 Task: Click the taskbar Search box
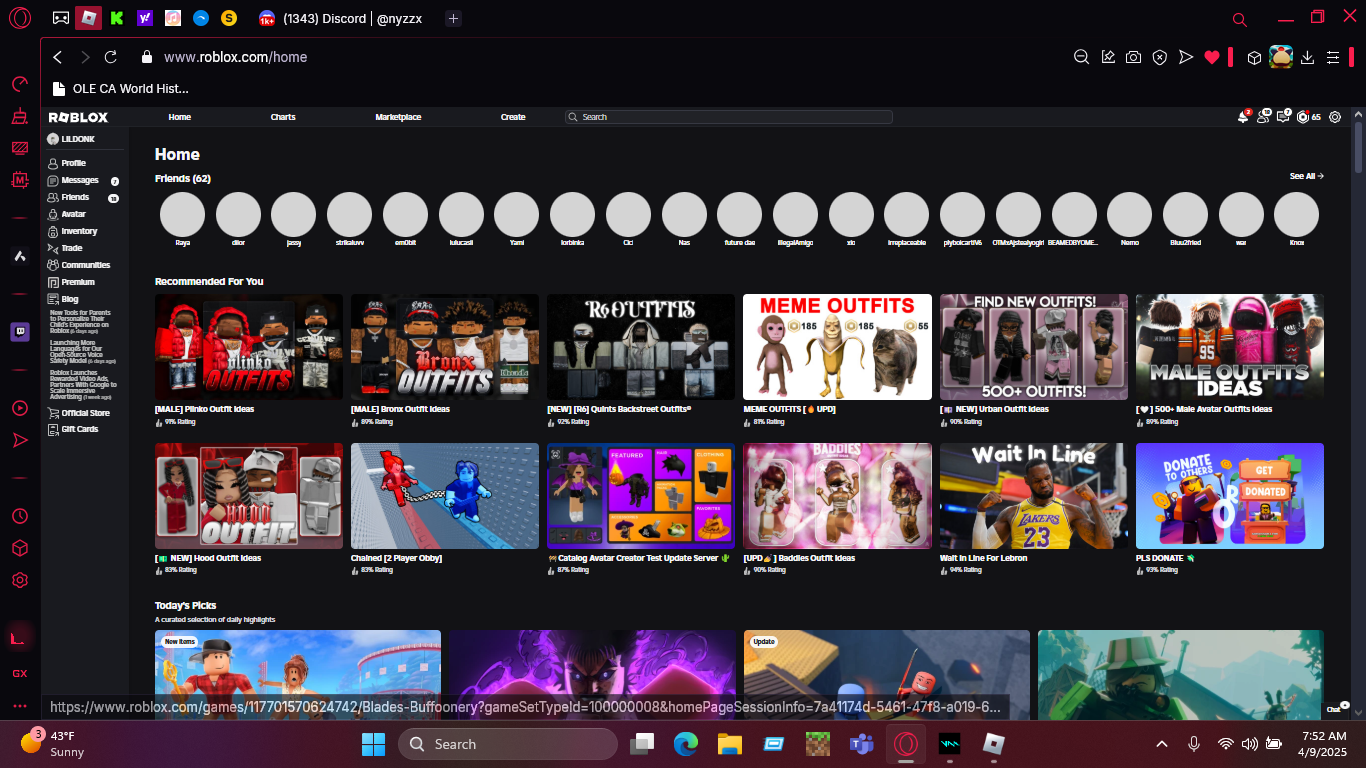508,744
